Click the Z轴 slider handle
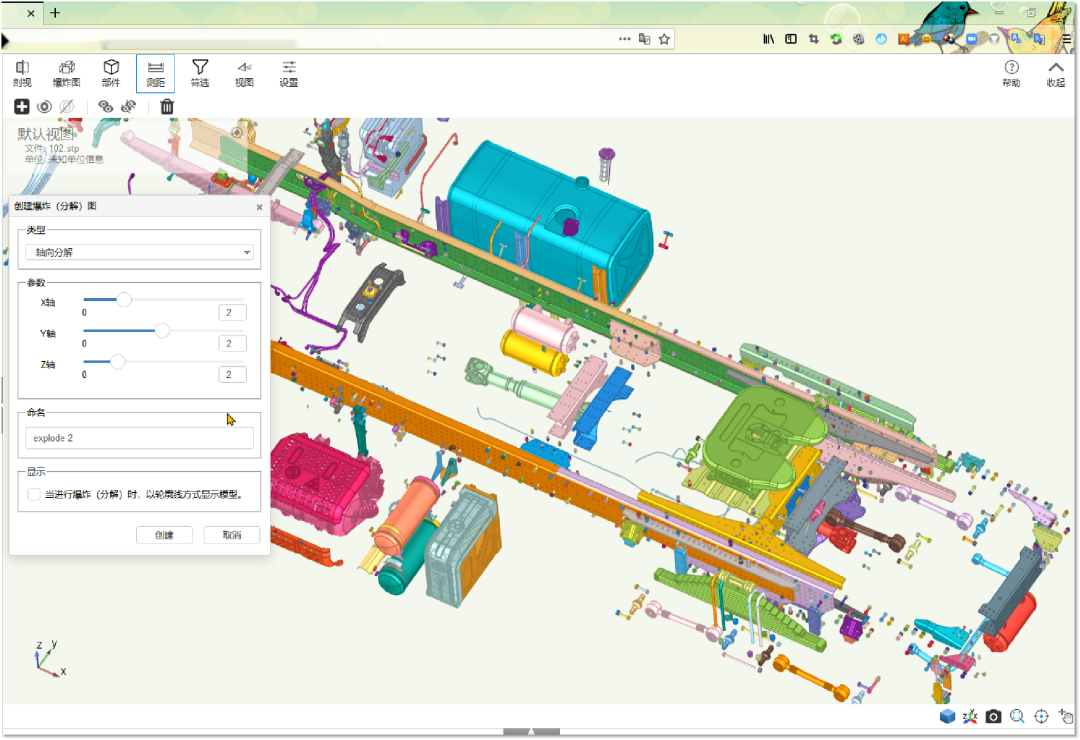Image resolution: width=1080 pixels, height=740 pixels. pos(118,362)
